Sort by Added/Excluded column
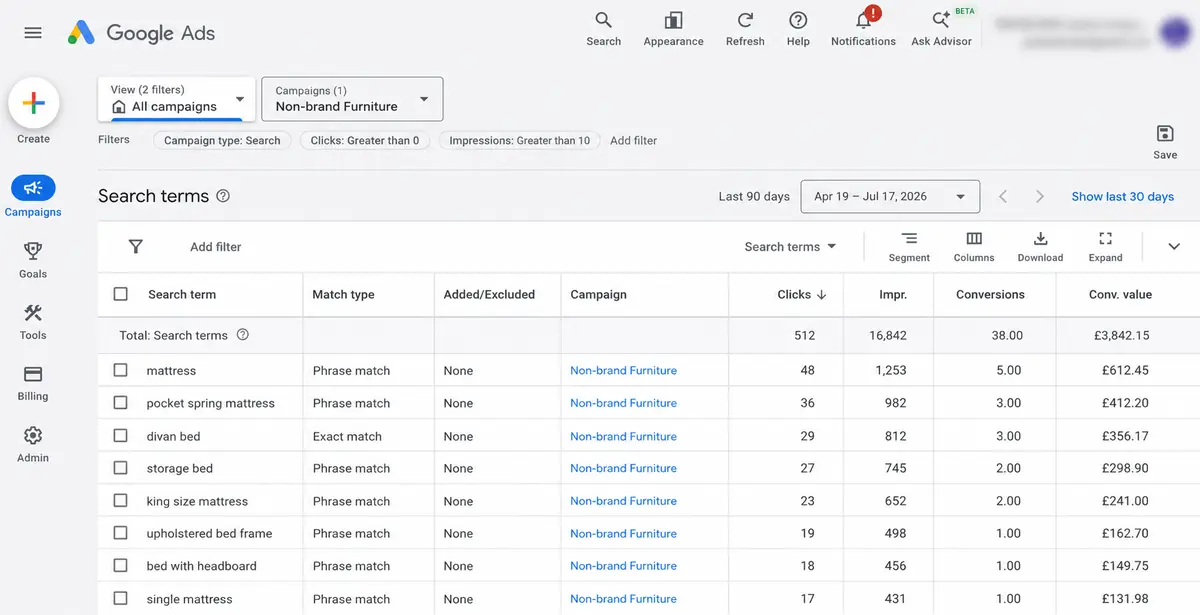 coord(489,294)
